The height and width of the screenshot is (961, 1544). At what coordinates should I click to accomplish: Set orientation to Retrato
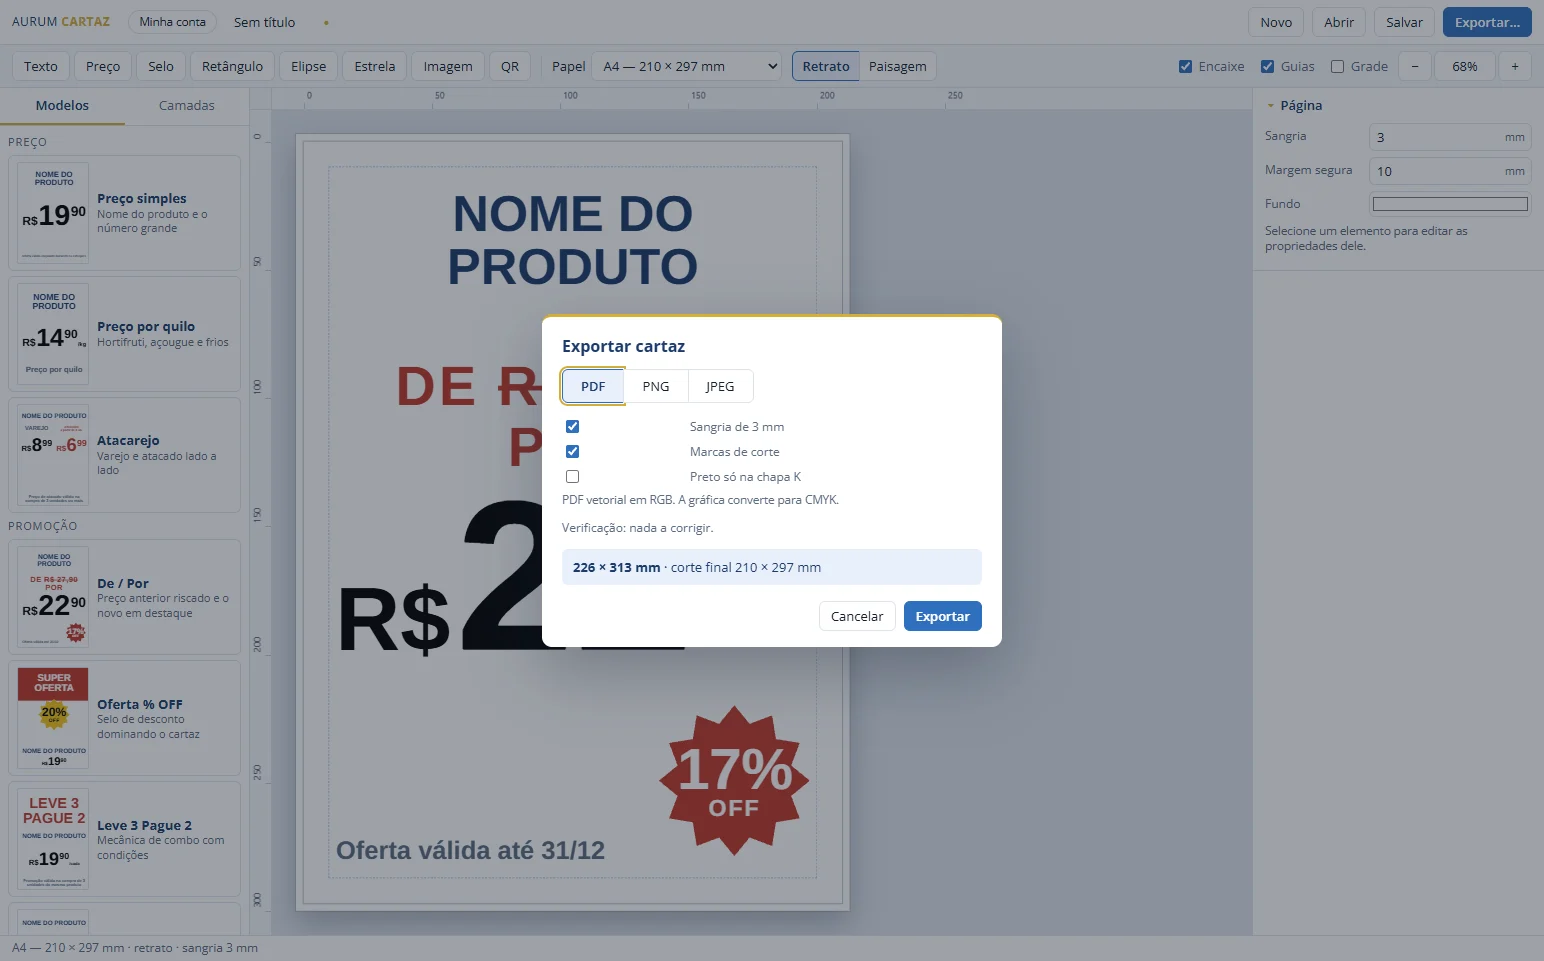[x=826, y=66]
